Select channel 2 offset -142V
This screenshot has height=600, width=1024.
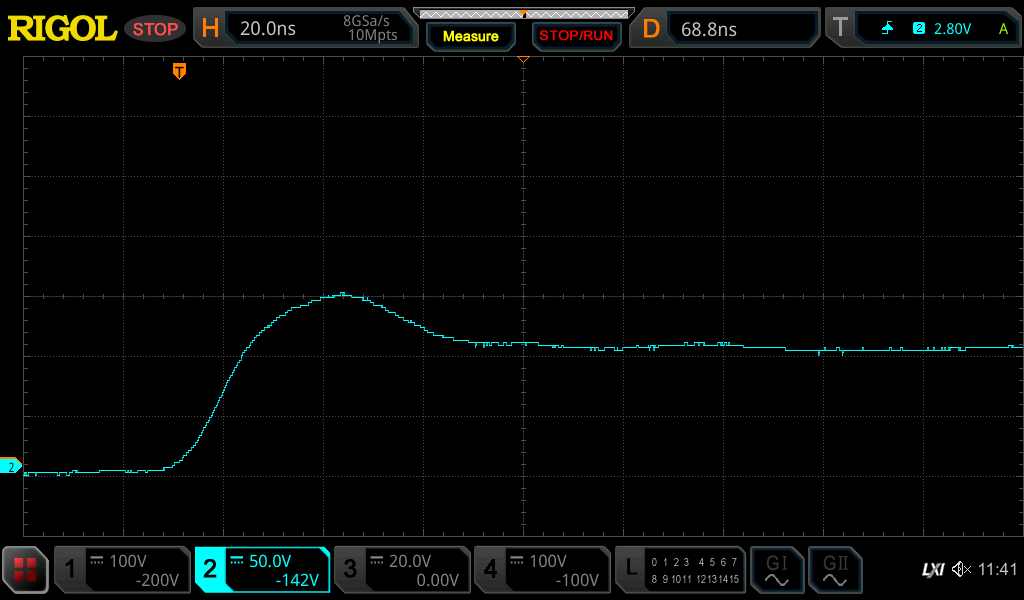pyautogui.click(x=297, y=580)
